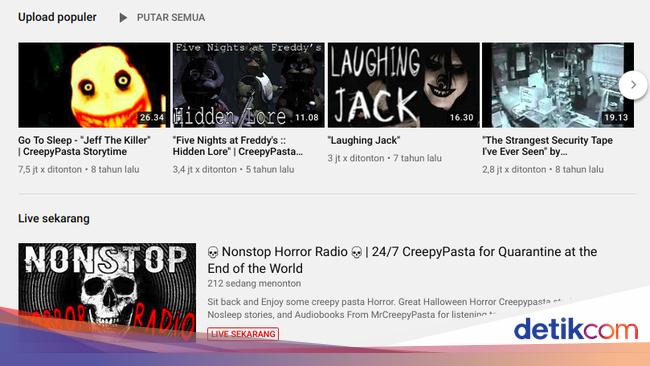The height and width of the screenshot is (366, 650).
Task: Open the Nonstop Horror Radio live thumbnail
Action: pyautogui.click(x=107, y=292)
